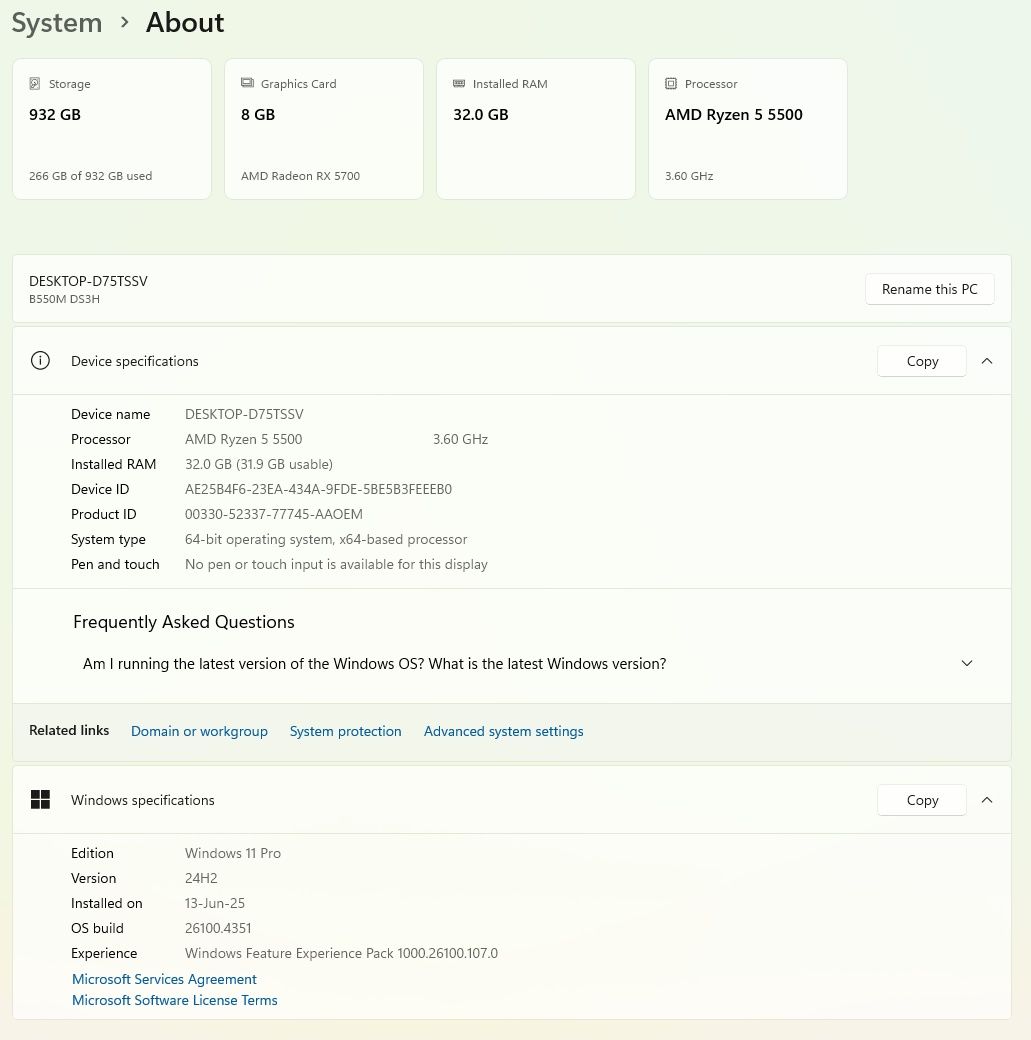Open the Installed RAM 32.0 GB card
This screenshot has height=1040, width=1031.
pos(536,129)
